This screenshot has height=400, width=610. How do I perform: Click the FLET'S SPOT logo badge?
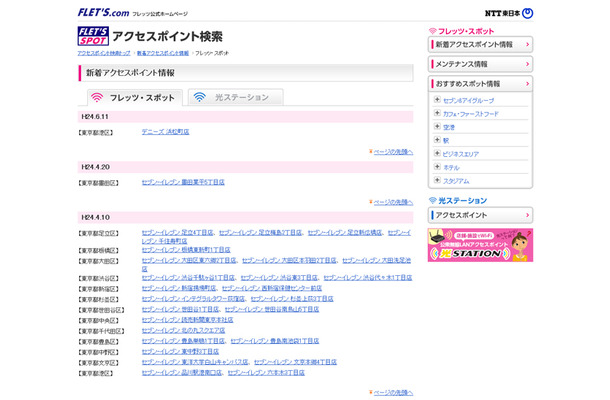[x=93, y=36]
